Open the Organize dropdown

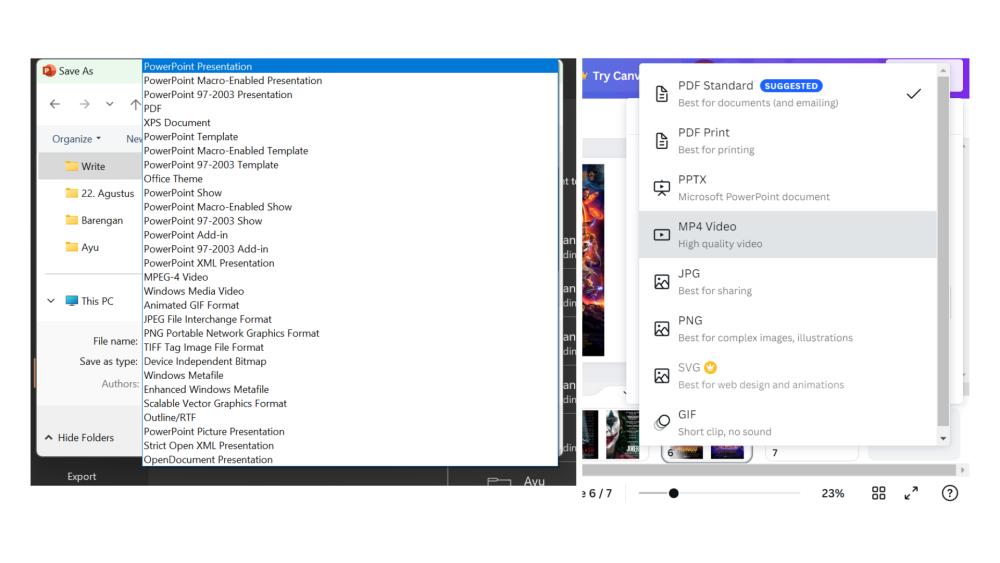76,138
